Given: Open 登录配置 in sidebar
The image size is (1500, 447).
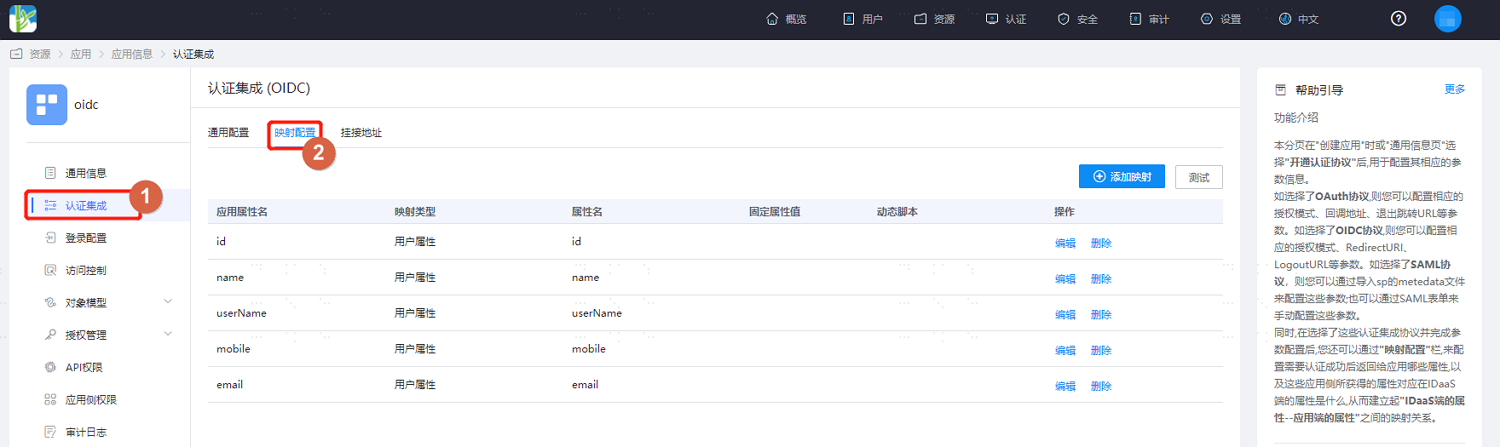Looking at the screenshot, I should (86, 238).
